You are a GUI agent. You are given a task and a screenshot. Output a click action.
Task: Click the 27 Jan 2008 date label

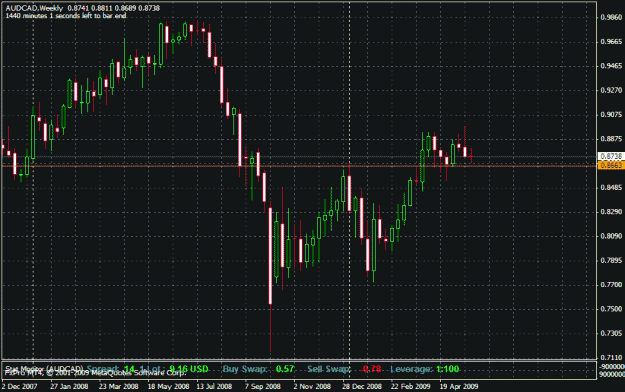(69, 386)
